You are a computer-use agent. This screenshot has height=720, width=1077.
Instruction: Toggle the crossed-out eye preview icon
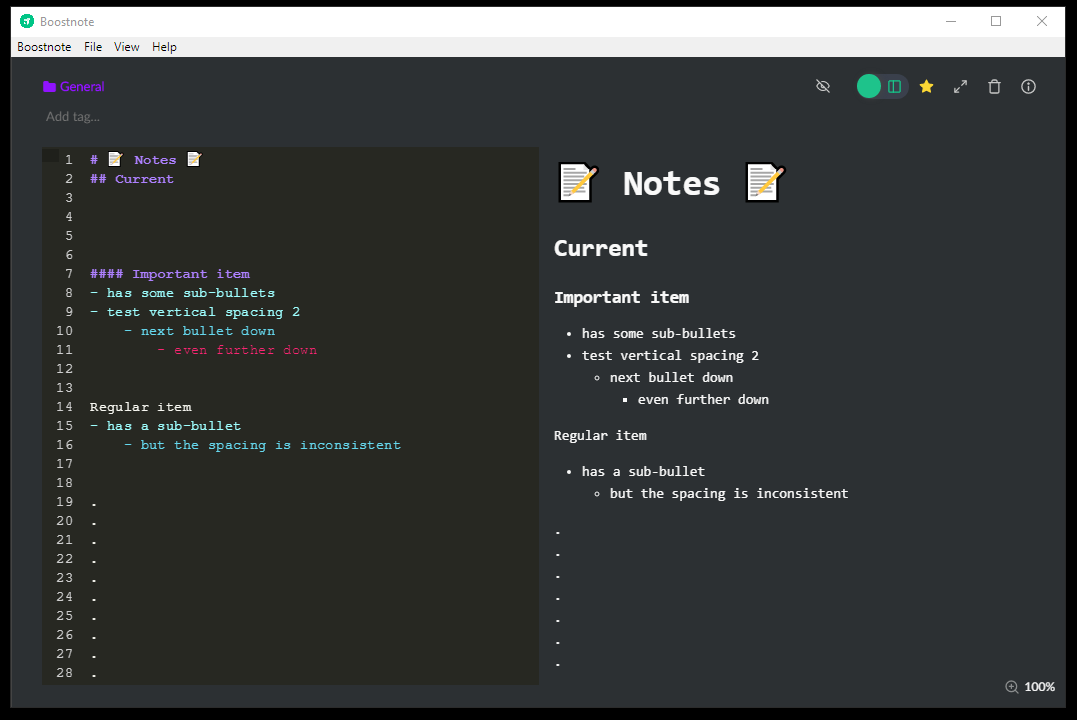tap(823, 86)
